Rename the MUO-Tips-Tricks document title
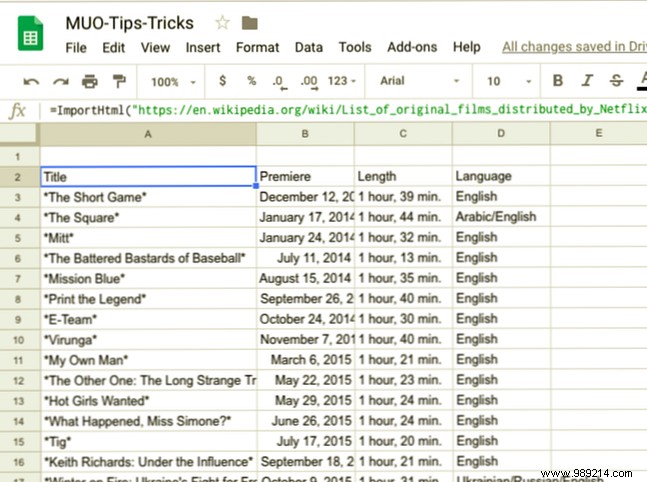647x482 pixels. coord(130,23)
